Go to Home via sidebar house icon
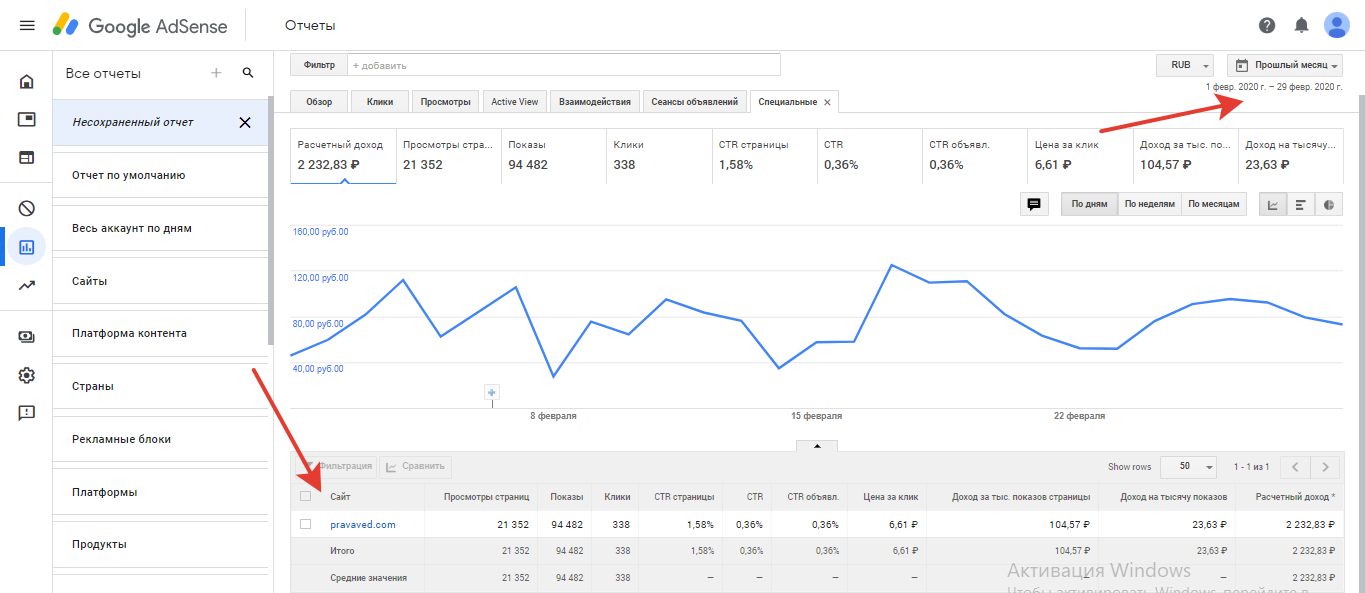This screenshot has width=1365, height=593. click(x=27, y=82)
